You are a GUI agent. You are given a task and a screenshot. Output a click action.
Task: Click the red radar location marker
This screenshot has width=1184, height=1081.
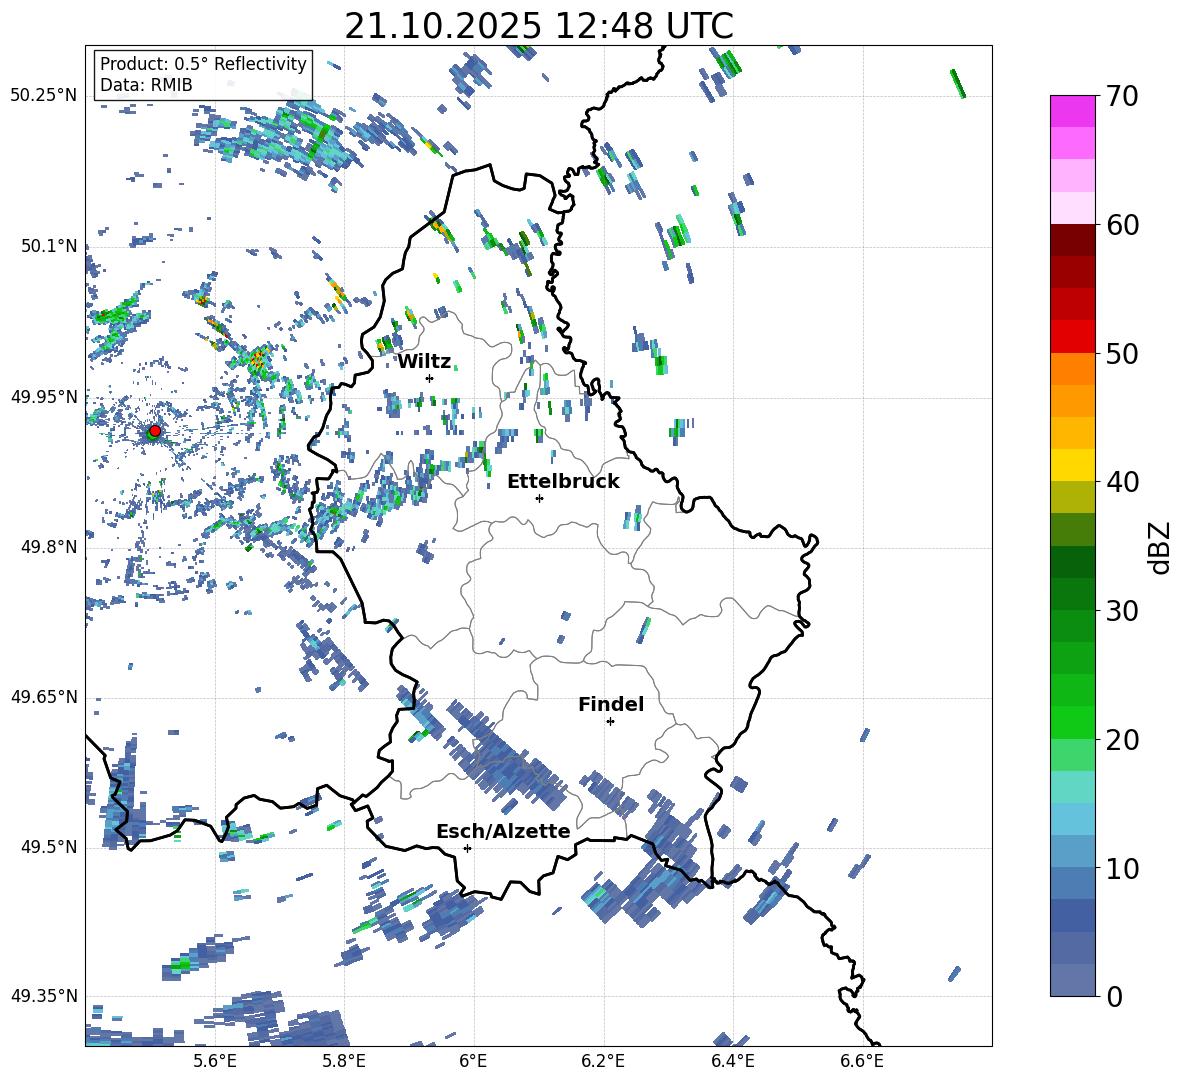tap(155, 430)
